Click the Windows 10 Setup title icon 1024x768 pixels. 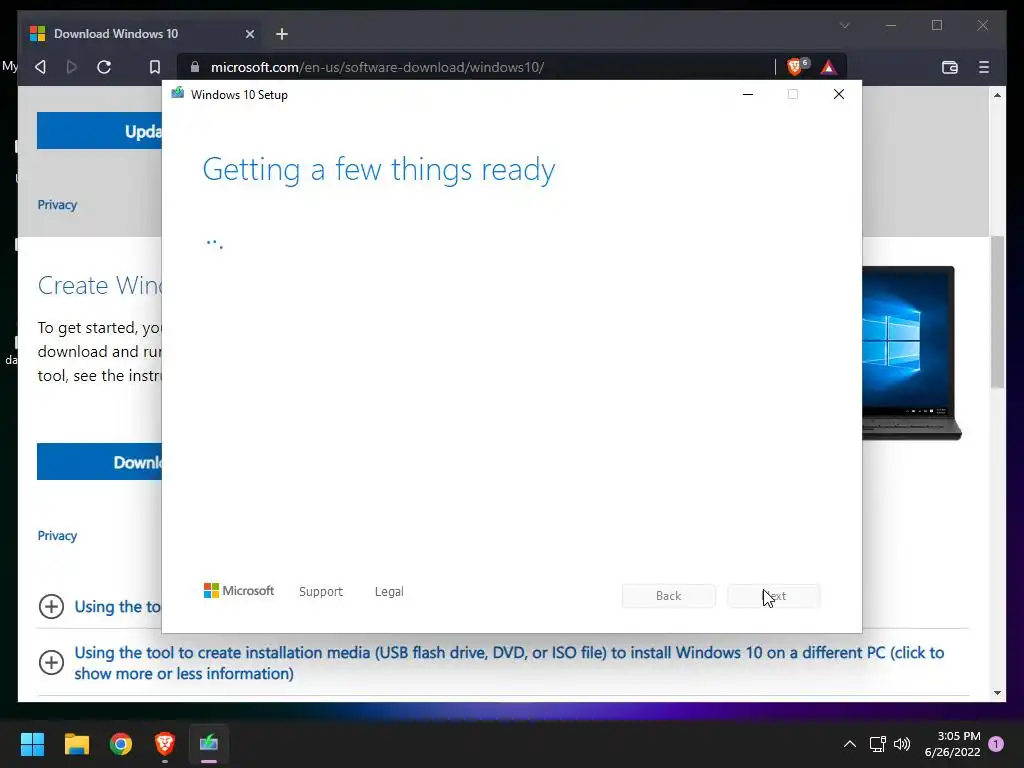(178, 93)
